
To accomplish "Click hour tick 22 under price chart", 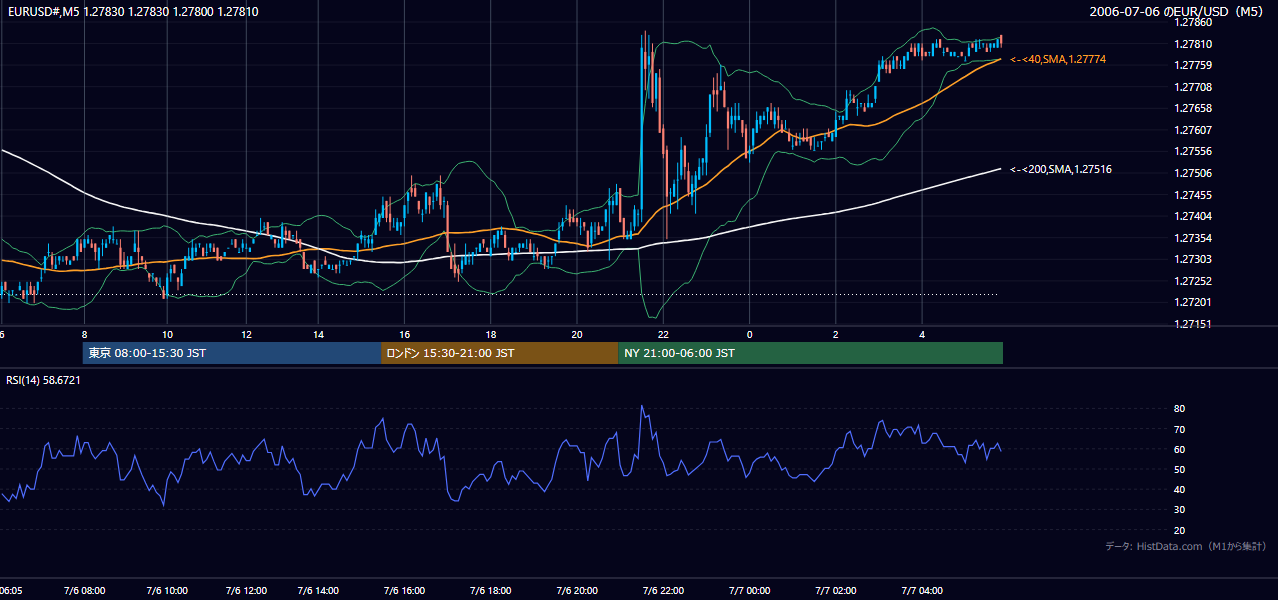I will [x=663, y=334].
